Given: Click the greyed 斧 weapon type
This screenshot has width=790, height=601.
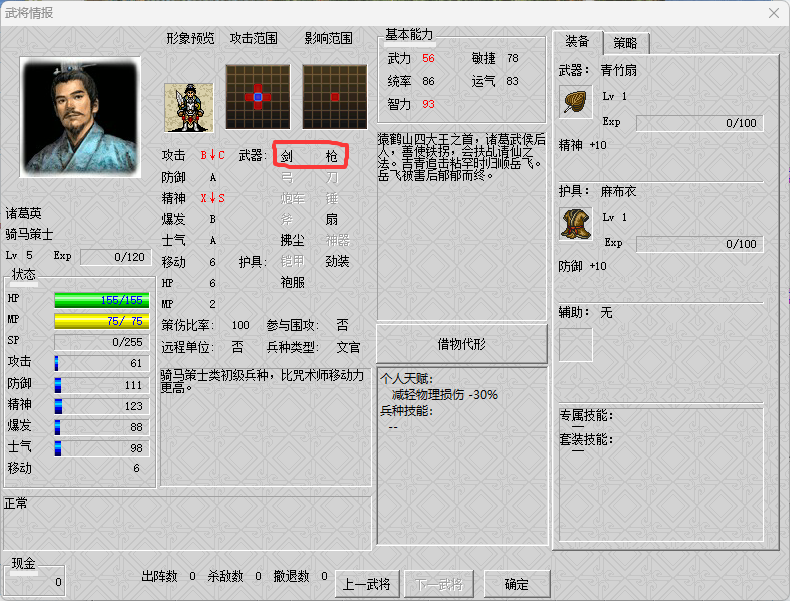Looking at the screenshot, I should [287, 220].
